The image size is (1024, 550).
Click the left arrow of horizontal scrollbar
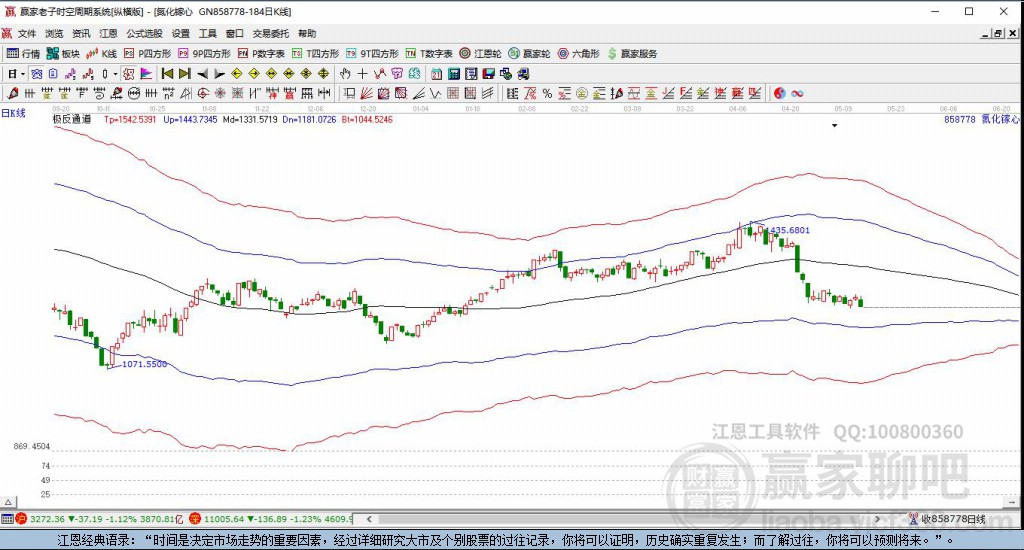[x=369, y=519]
